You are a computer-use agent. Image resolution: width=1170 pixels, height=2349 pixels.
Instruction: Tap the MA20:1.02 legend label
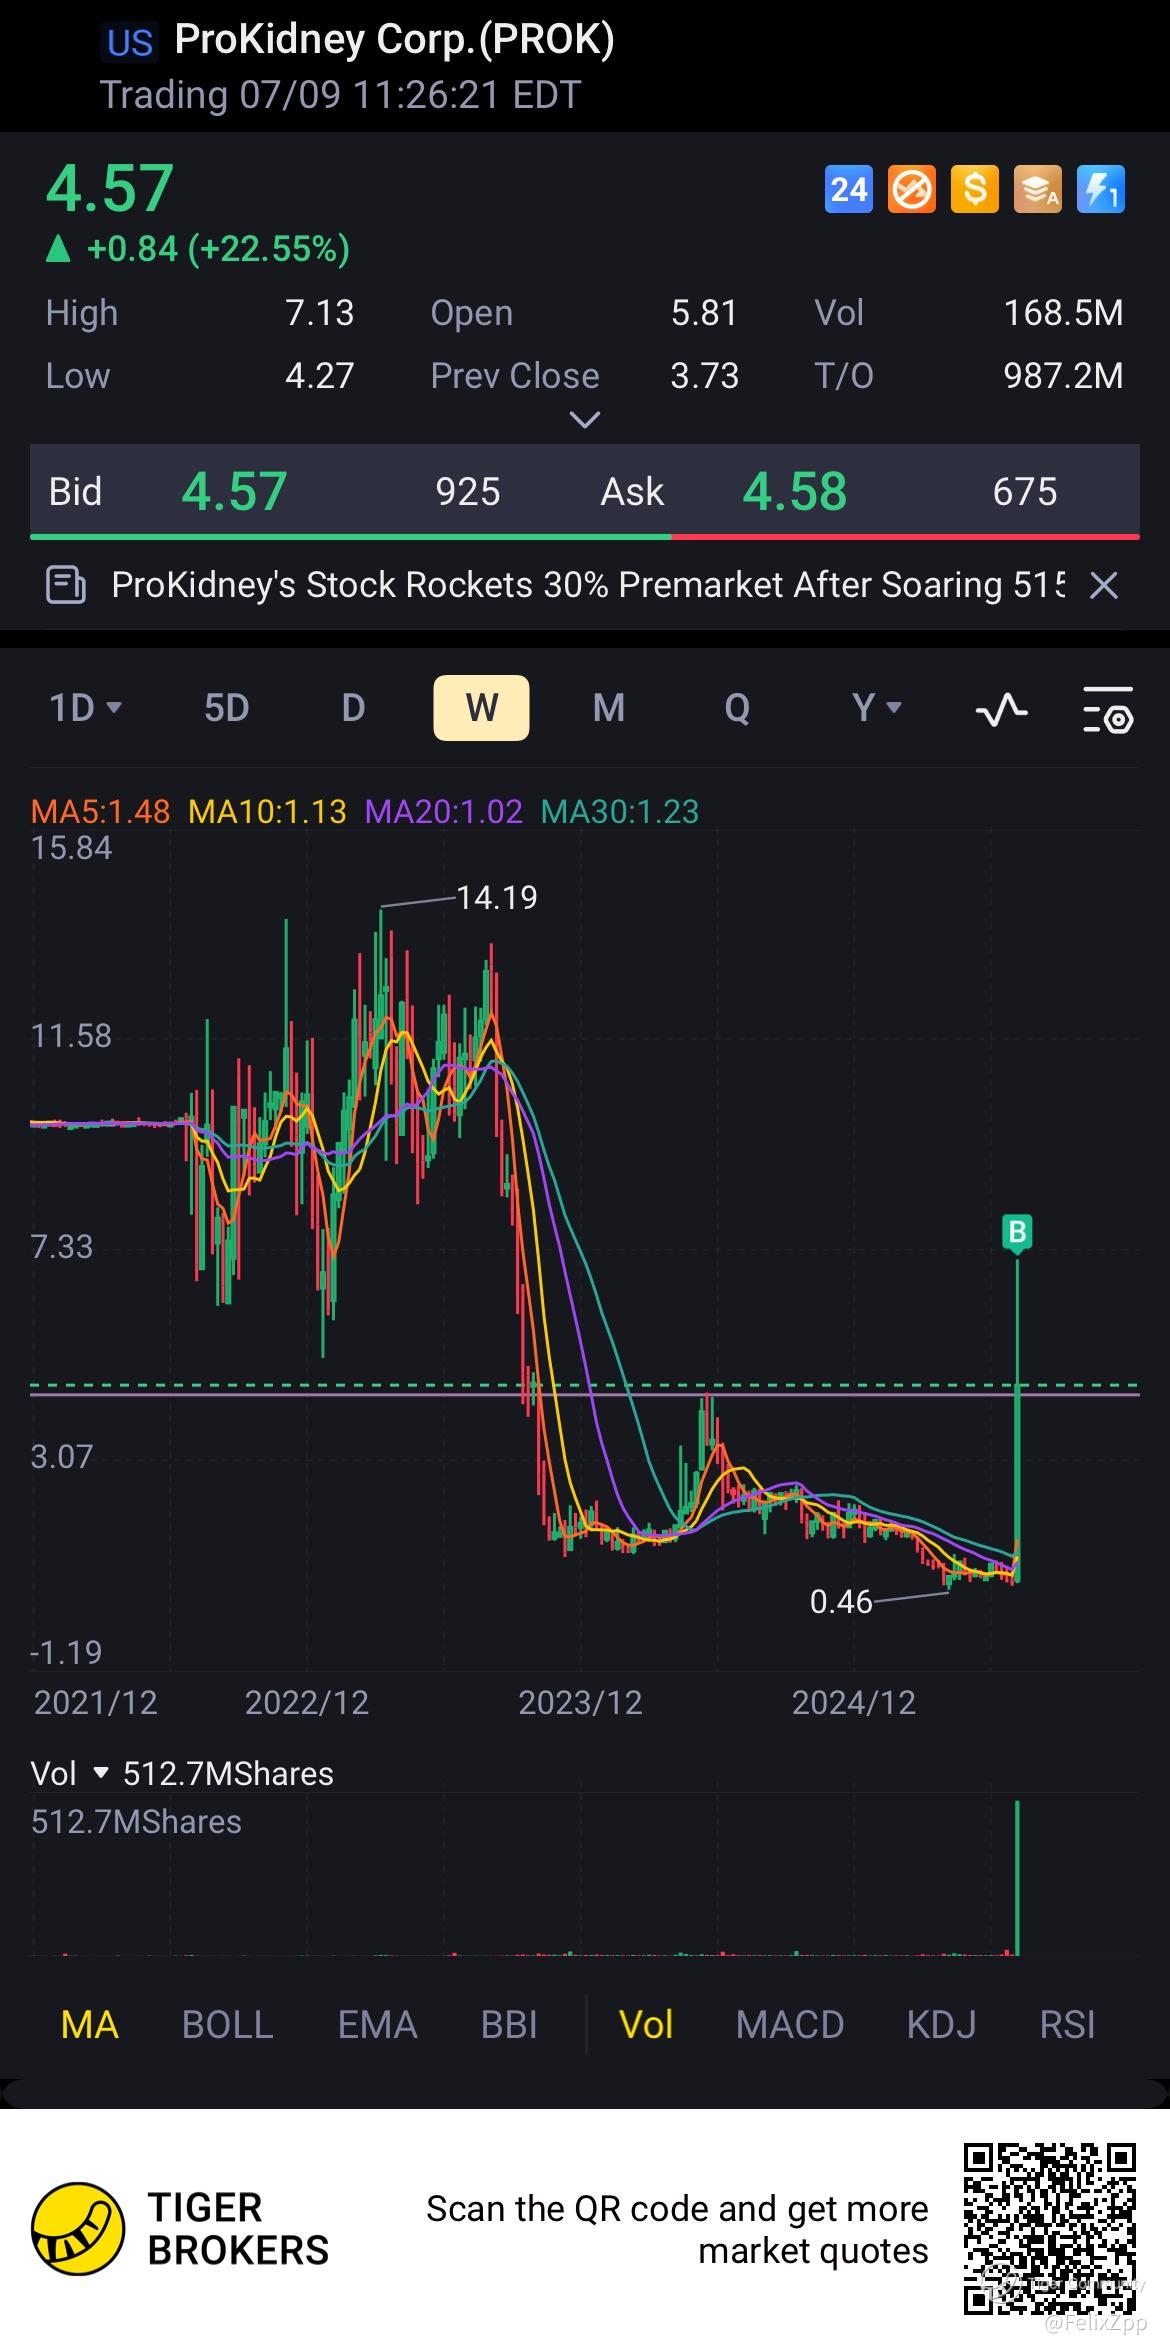(x=443, y=811)
